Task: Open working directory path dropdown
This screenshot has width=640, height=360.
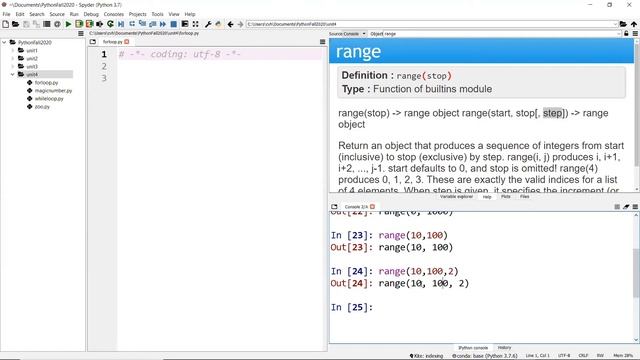Action: tap(615, 24)
